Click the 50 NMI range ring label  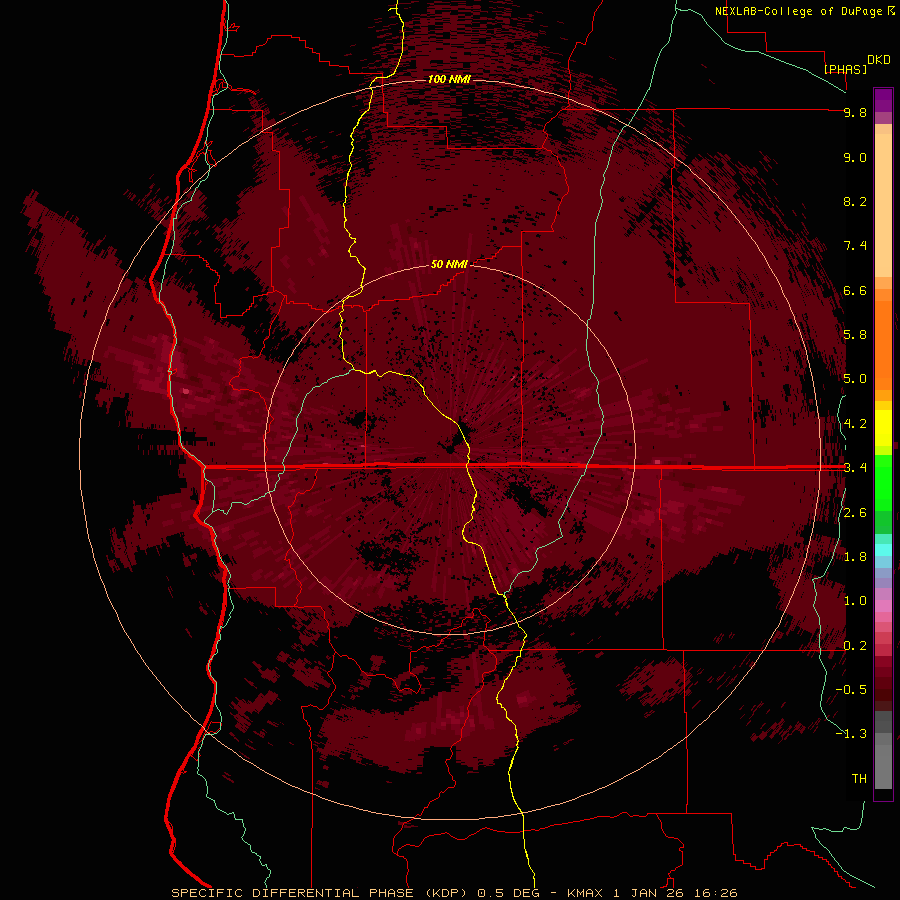449,264
